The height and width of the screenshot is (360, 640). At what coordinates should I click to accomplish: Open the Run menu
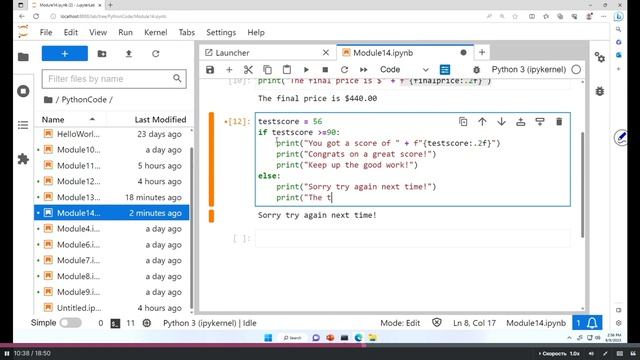[125, 33]
